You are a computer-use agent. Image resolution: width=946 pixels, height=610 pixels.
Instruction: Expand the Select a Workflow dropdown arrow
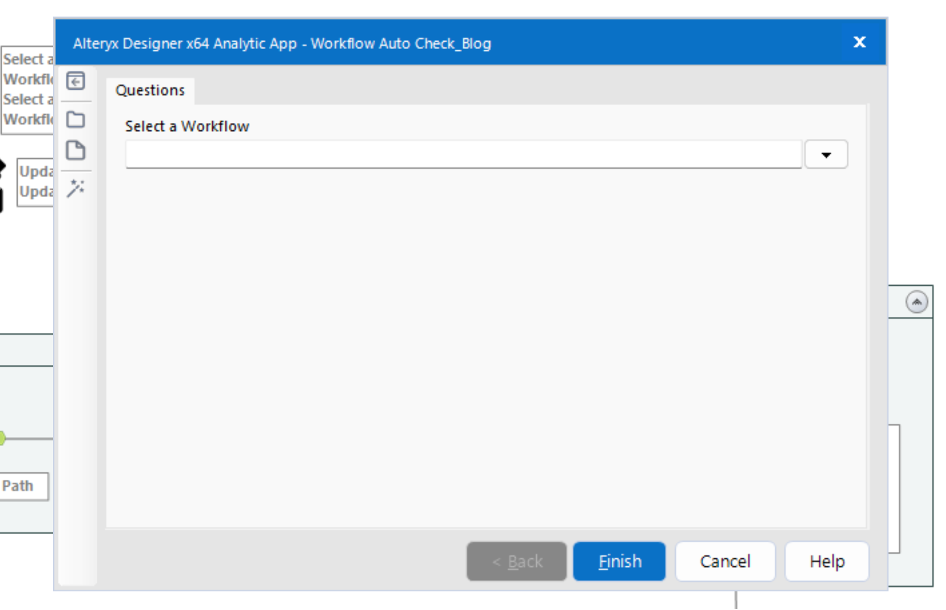tap(826, 154)
